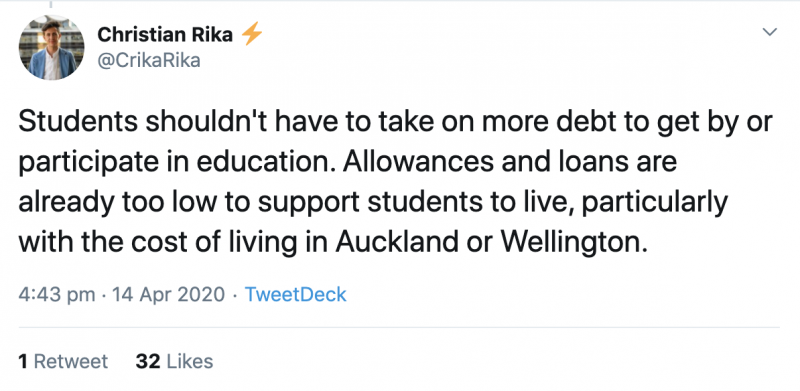The image size is (800, 391).
Task: Click the divider line above the retweet counts
Action: [399, 327]
